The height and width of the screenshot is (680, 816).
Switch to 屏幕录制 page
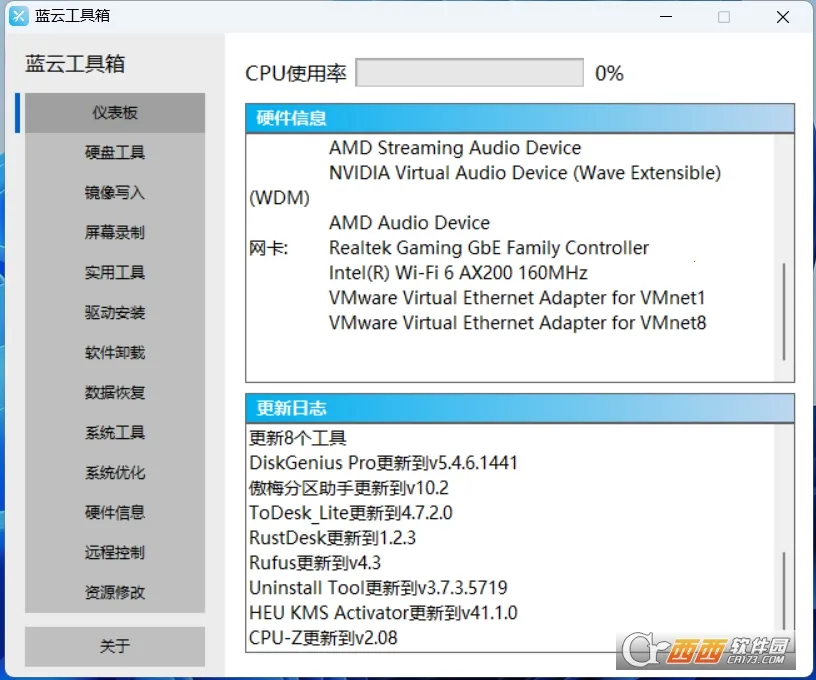click(115, 233)
